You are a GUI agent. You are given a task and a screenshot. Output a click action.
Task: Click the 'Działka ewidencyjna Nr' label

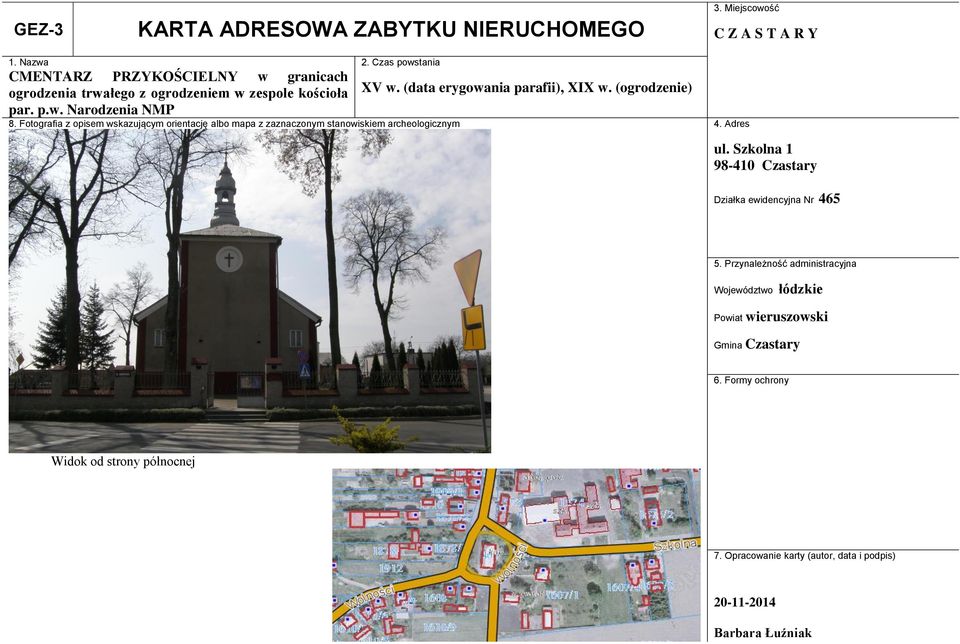click(763, 200)
